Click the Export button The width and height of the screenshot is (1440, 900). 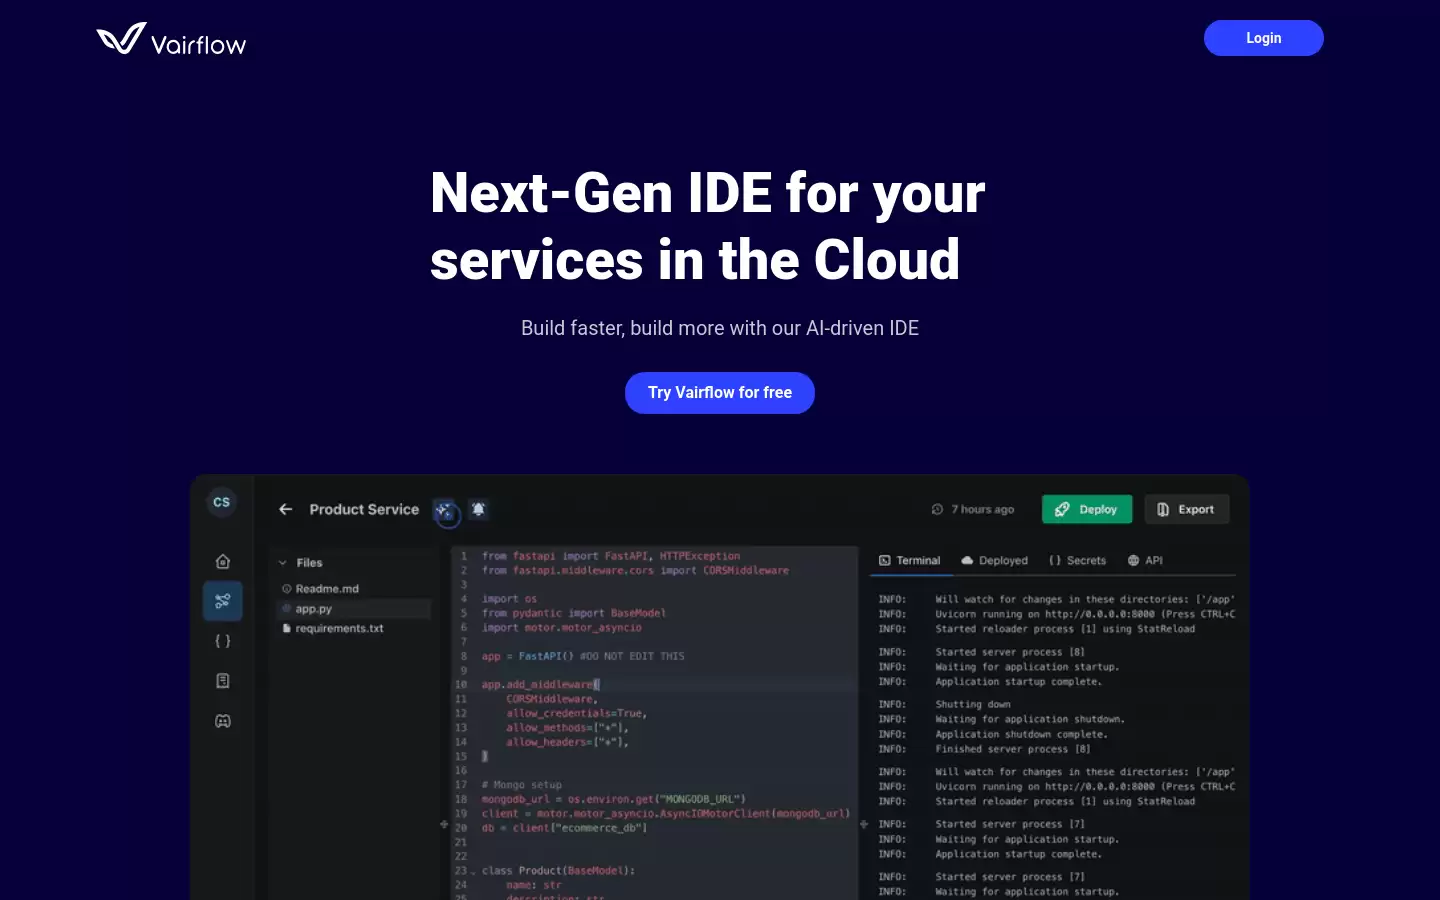coord(1187,509)
